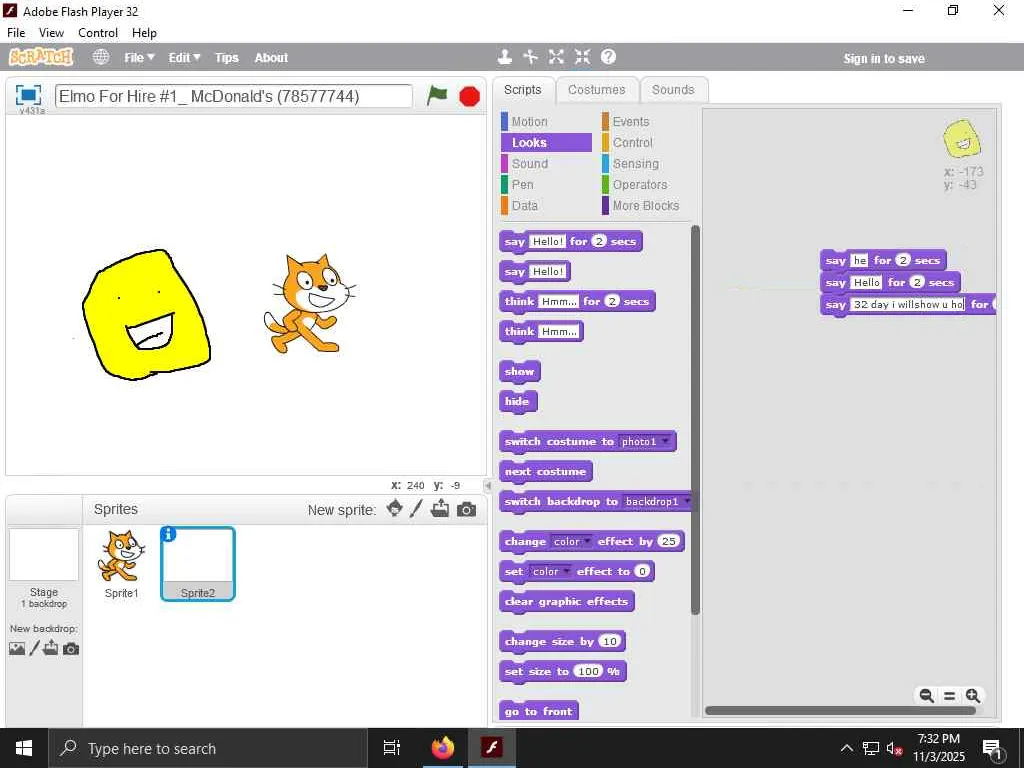The width and height of the screenshot is (1024, 768).
Task: Open block help question mark tool
Action: tap(608, 57)
